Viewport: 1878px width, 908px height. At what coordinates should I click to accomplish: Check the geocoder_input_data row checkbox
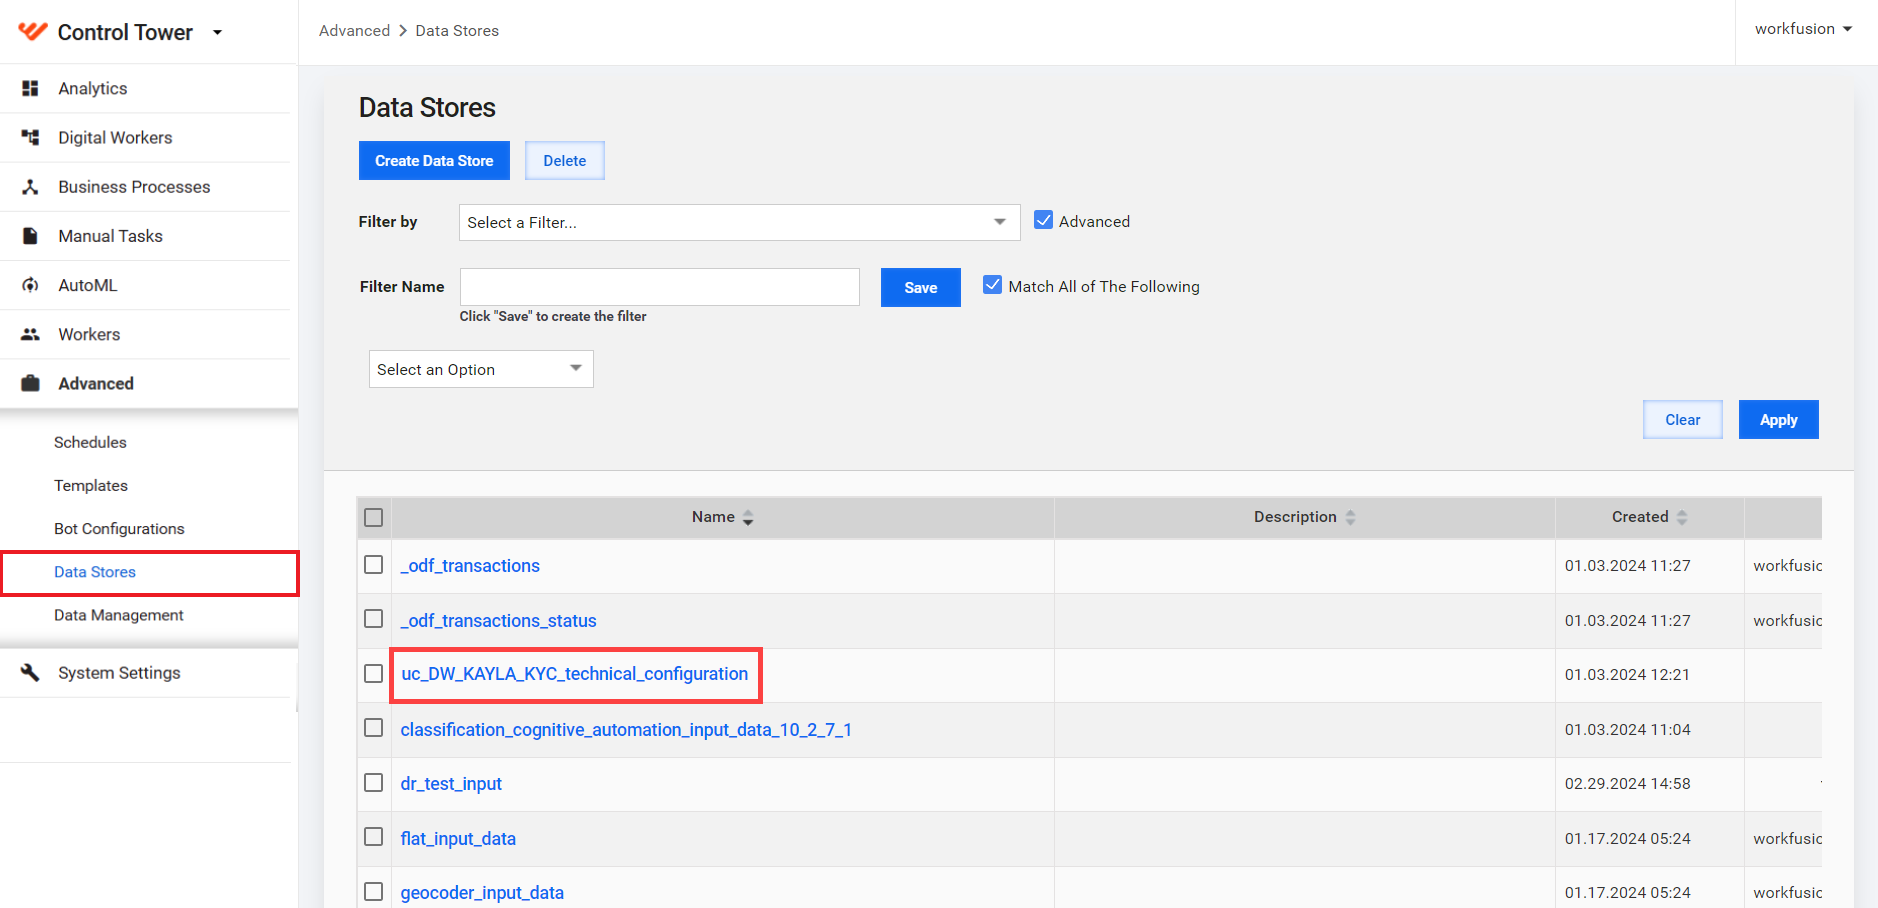374,891
